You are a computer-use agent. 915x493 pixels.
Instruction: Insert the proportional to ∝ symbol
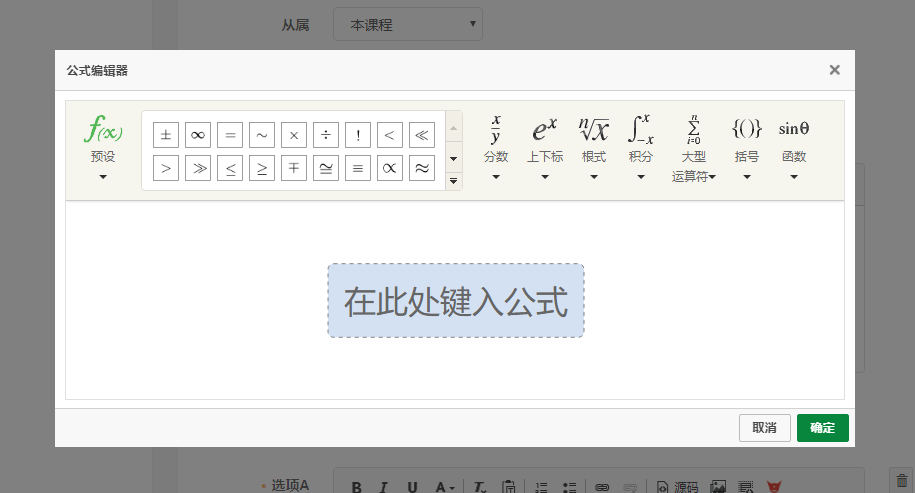(x=390, y=168)
